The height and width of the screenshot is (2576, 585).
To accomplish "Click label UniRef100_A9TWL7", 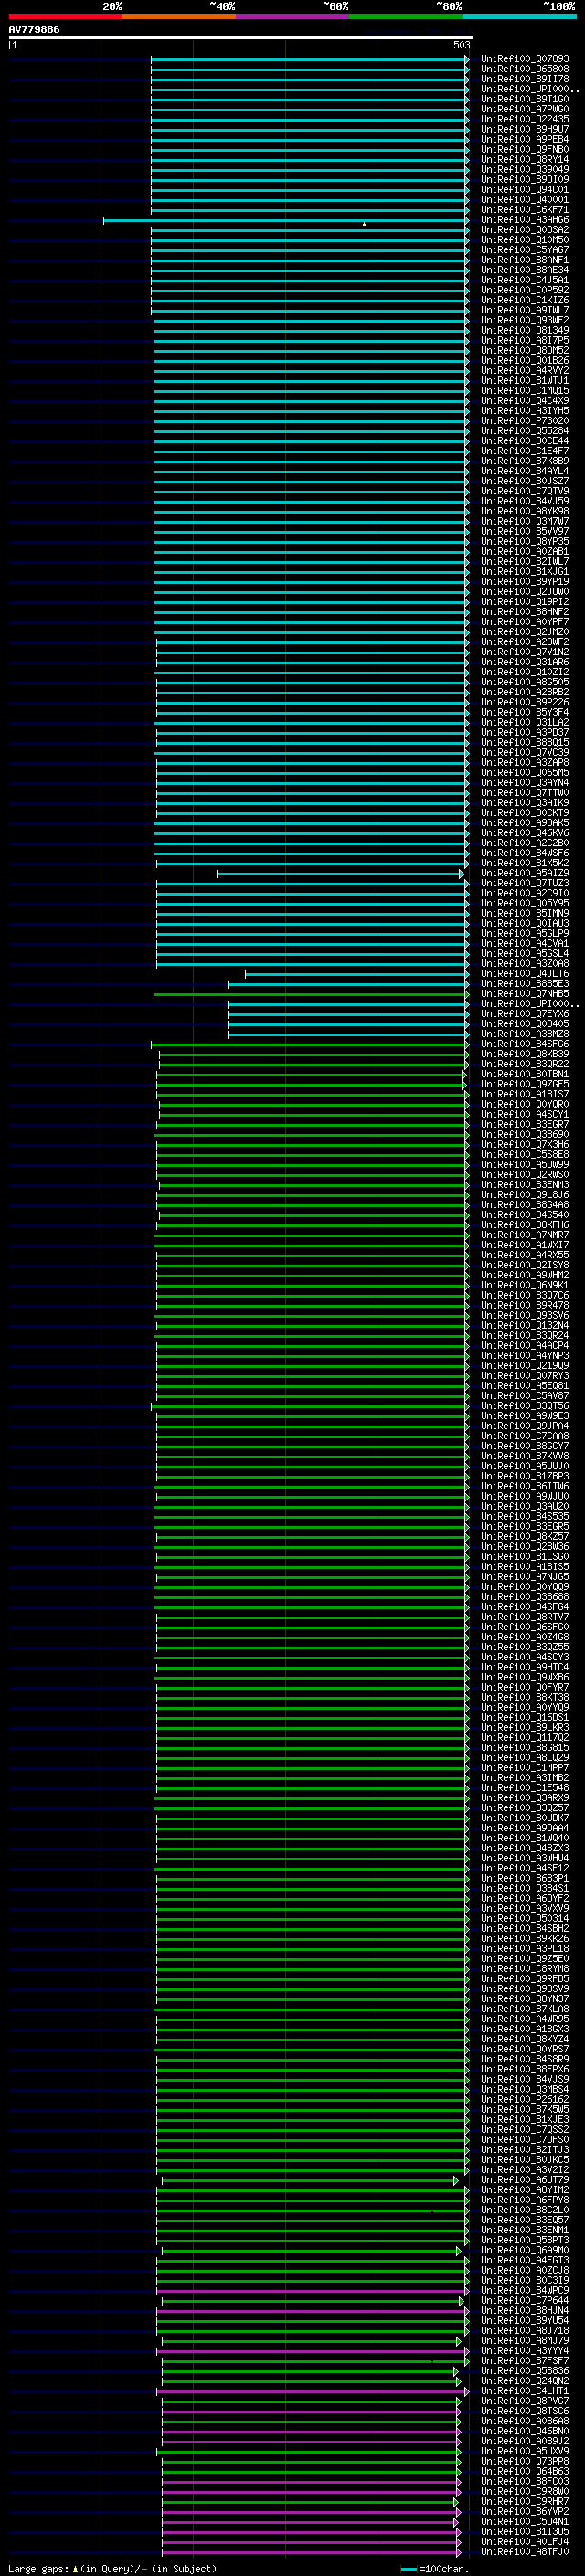I will (525, 310).
